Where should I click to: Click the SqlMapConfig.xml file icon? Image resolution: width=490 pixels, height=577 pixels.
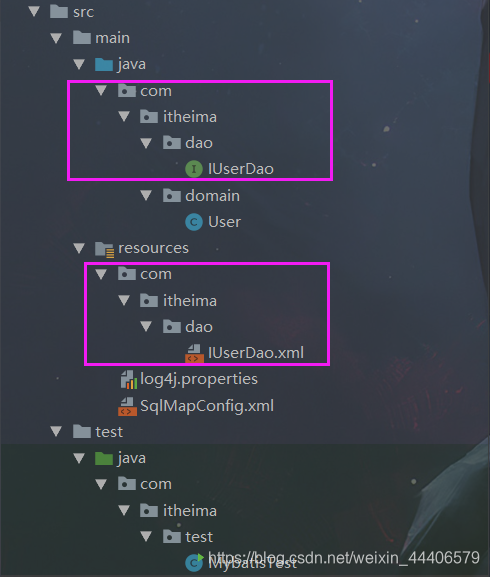coord(127,406)
